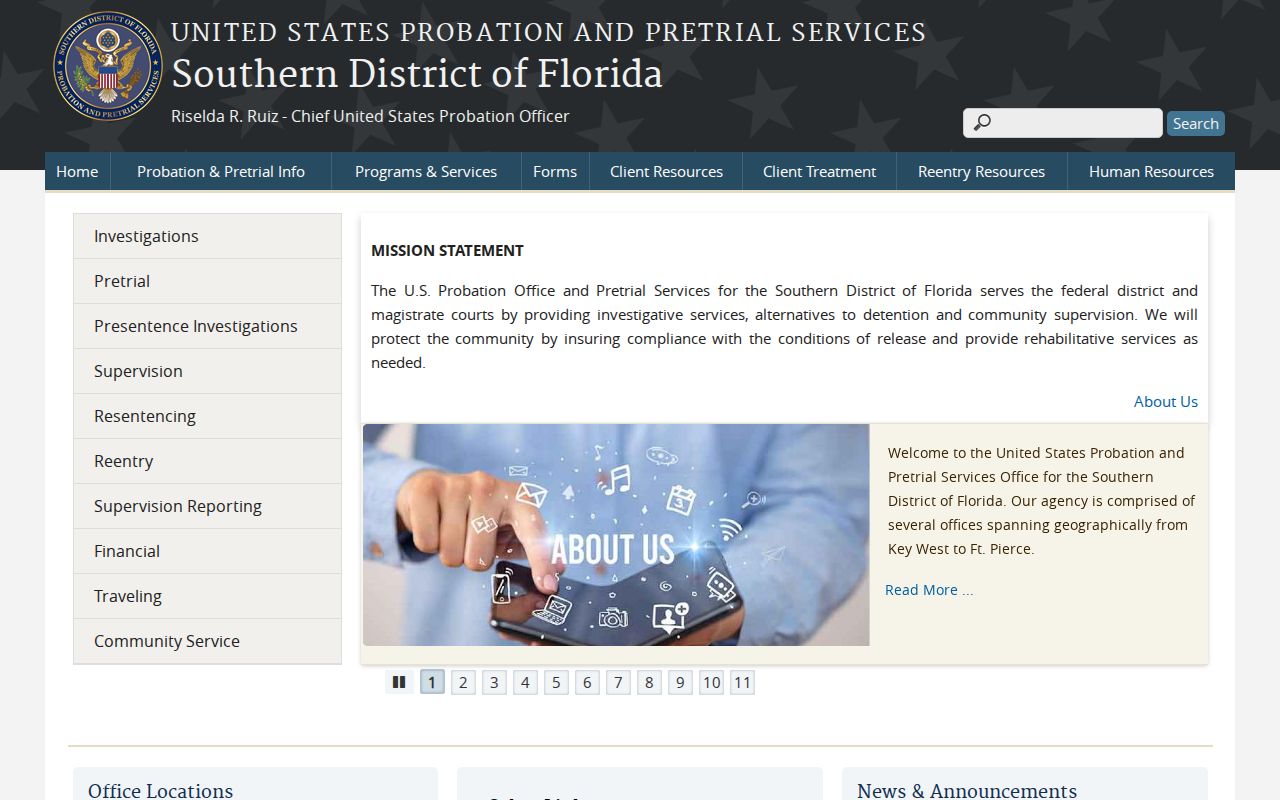Open Reentry Resources menu
1280x800 pixels.
point(981,171)
